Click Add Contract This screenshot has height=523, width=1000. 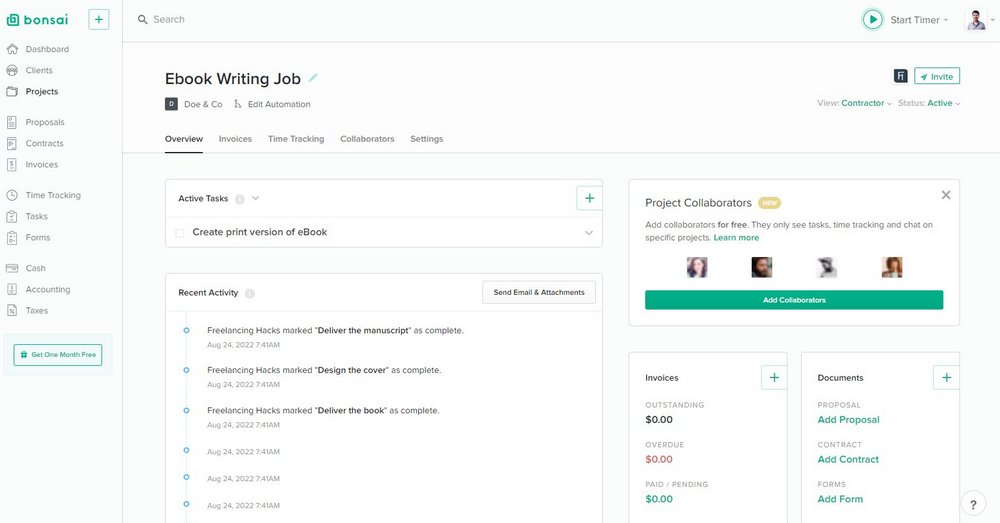[848, 459]
